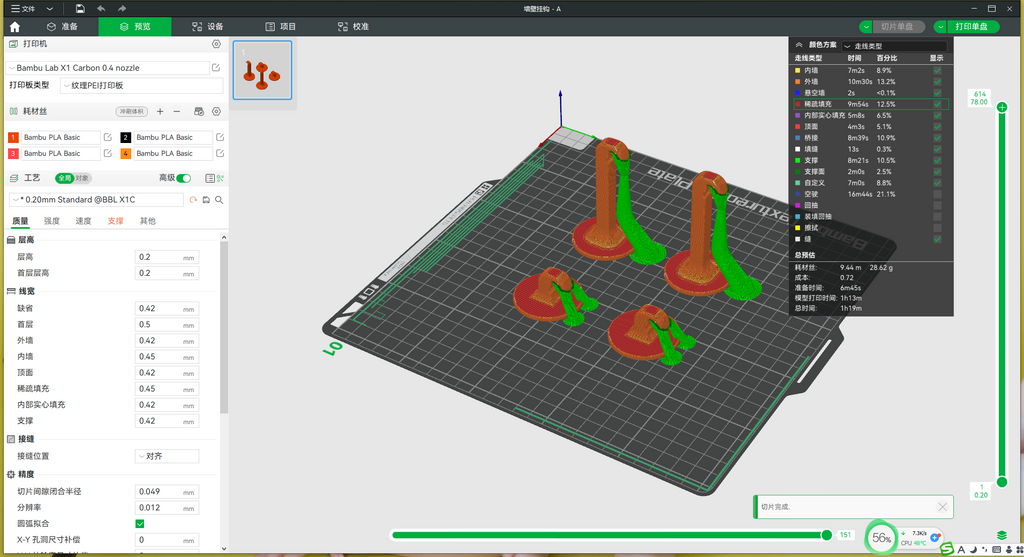Viewport: 1024px width, 557px height.
Task: Click the layers icon at bottom right
Action: pos(1002,535)
